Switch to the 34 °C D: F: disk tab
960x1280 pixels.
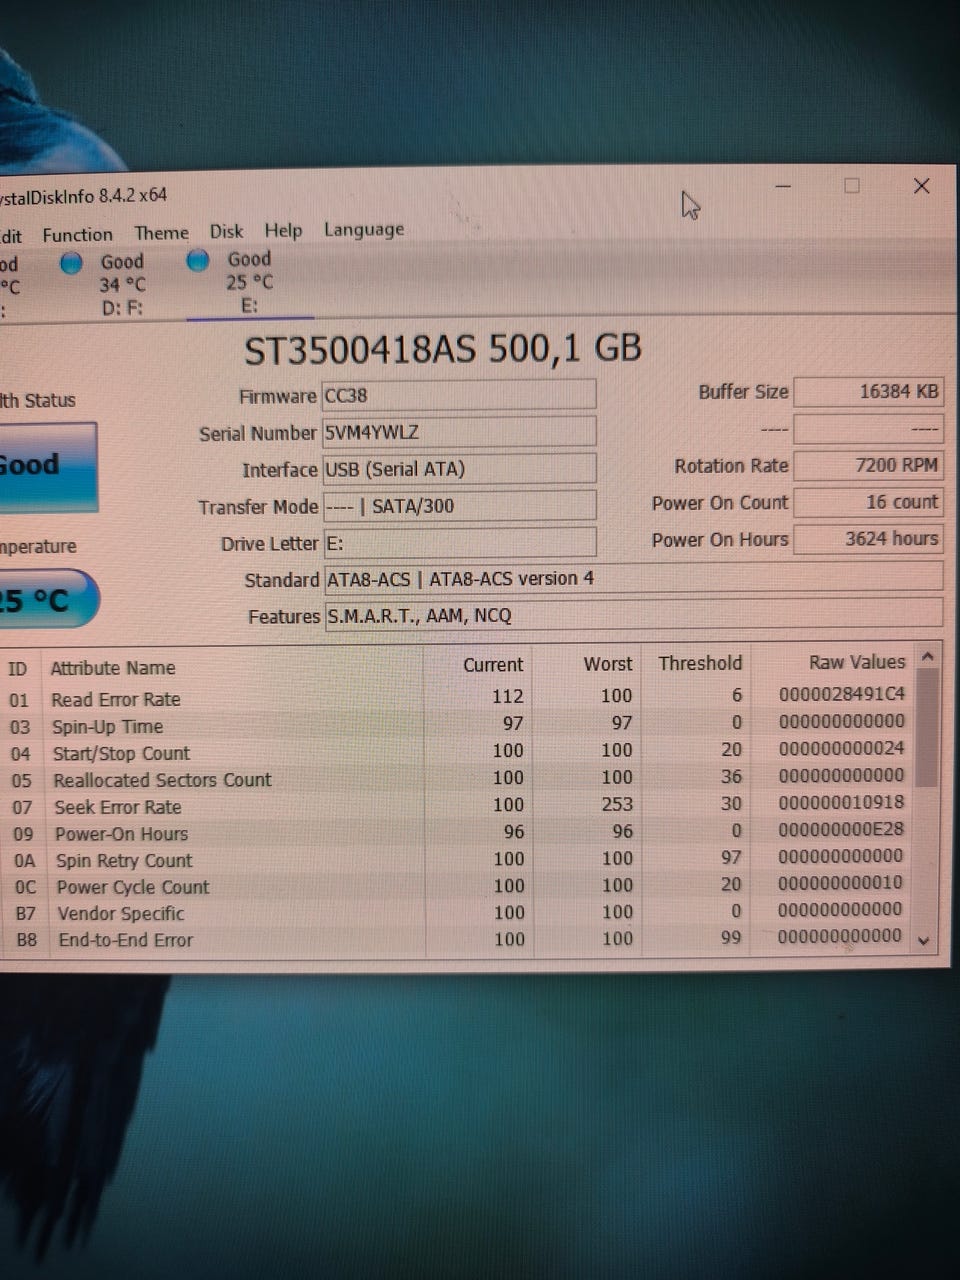121,285
